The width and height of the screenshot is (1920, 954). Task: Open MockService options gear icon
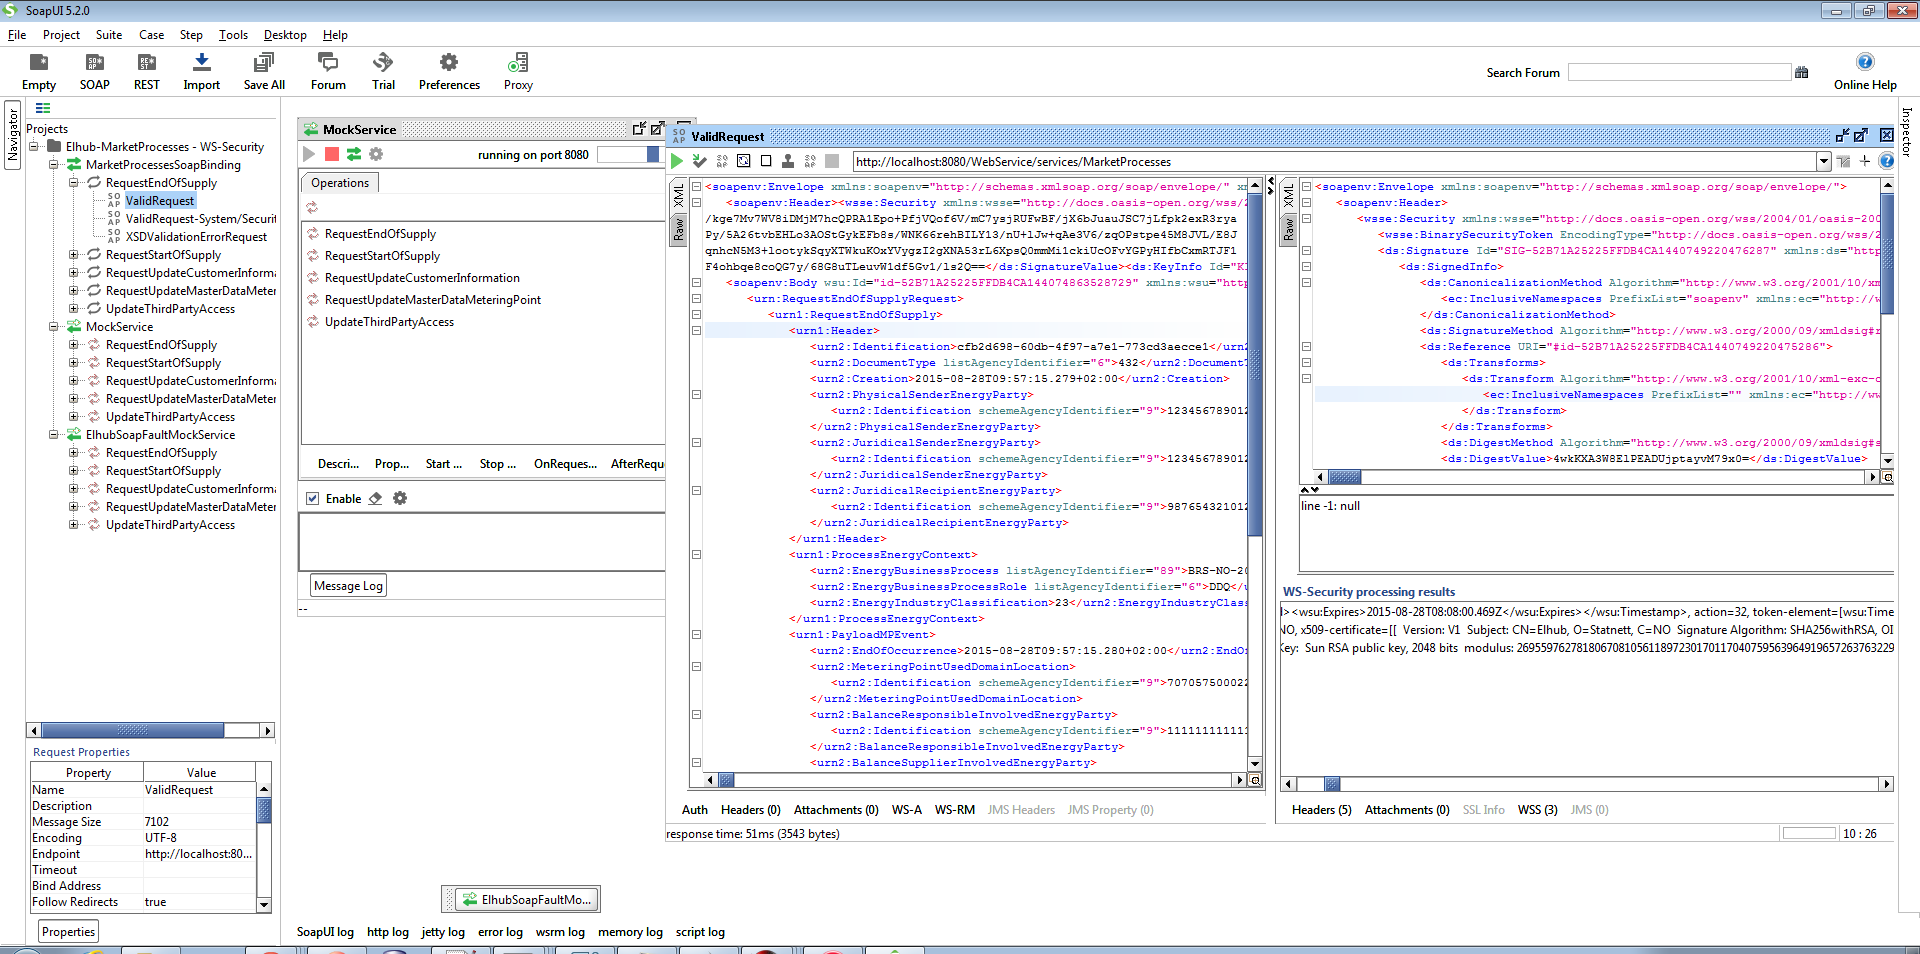pyautogui.click(x=376, y=154)
